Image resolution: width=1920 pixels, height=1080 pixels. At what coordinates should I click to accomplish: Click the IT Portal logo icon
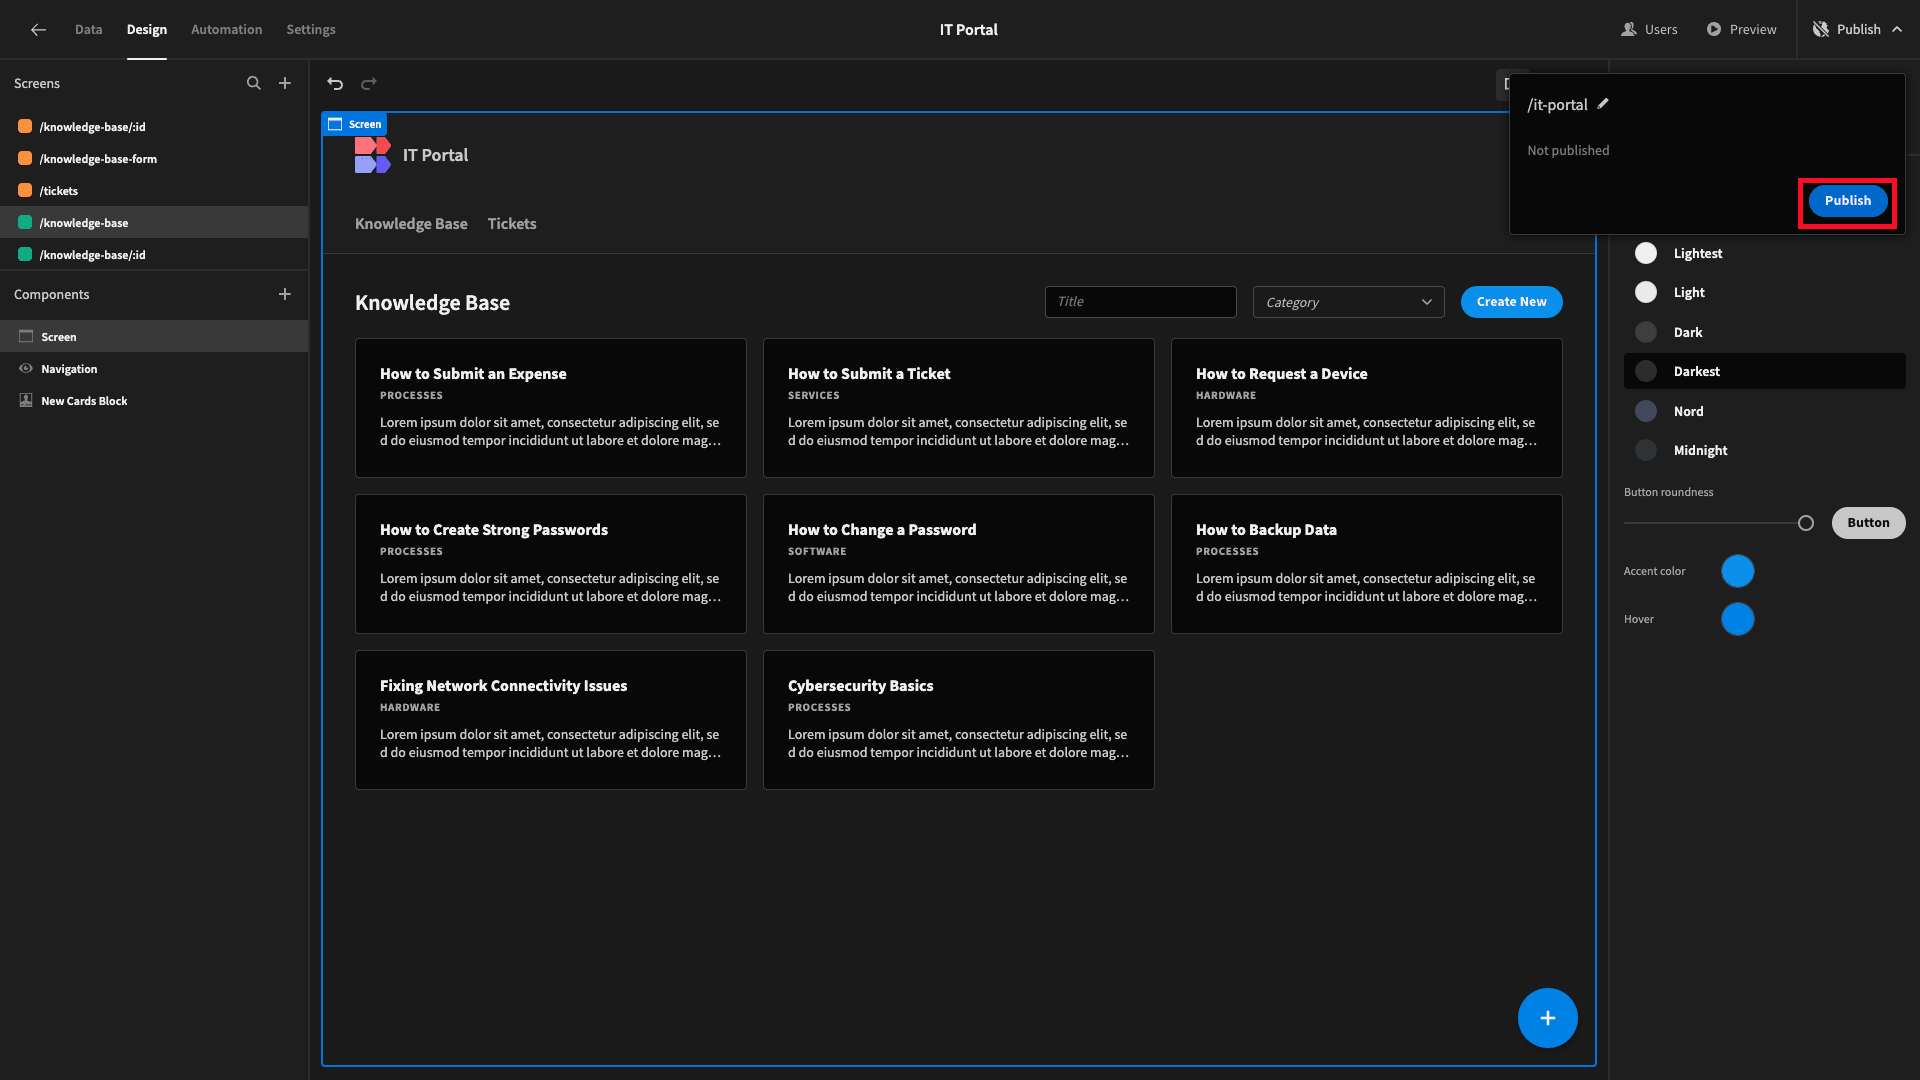pos(372,155)
